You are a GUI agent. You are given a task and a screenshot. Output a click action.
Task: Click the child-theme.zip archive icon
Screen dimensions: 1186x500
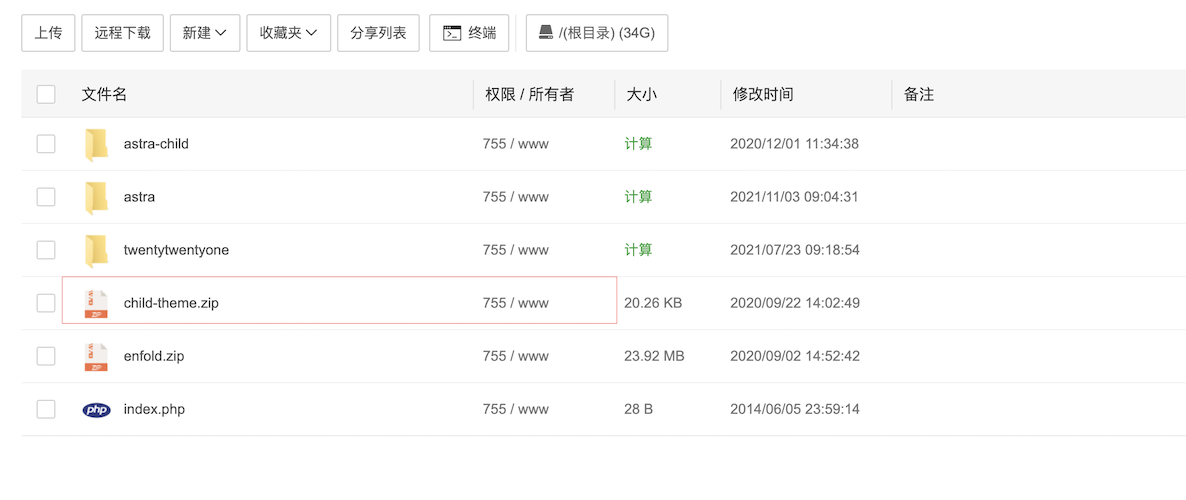click(96, 303)
